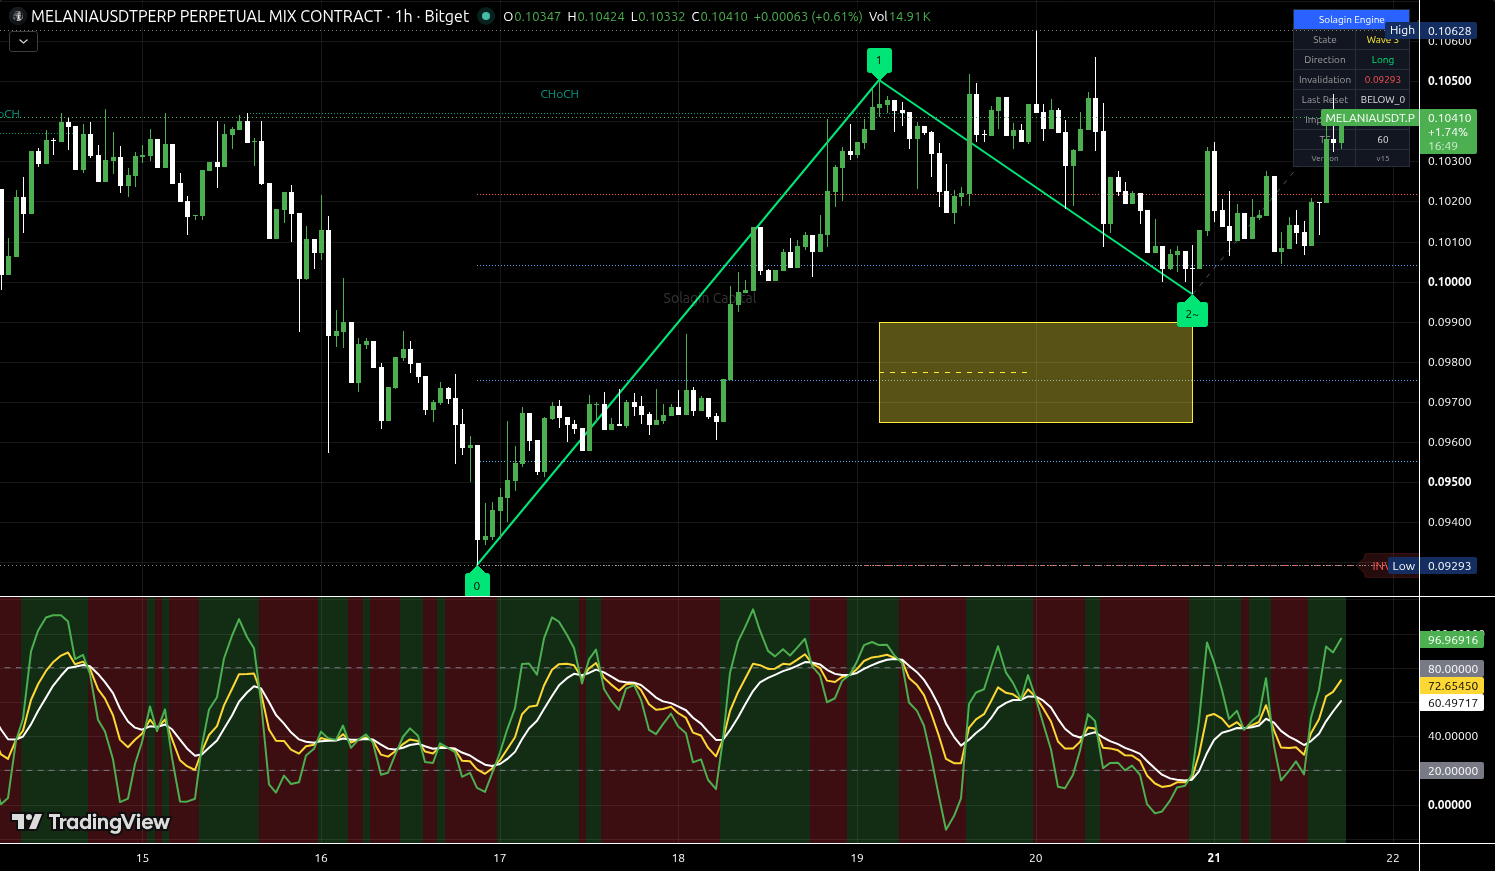
Task: Click the Low value 0.10332 in legend
Action: pyautogui.click(x=662, y=17)
